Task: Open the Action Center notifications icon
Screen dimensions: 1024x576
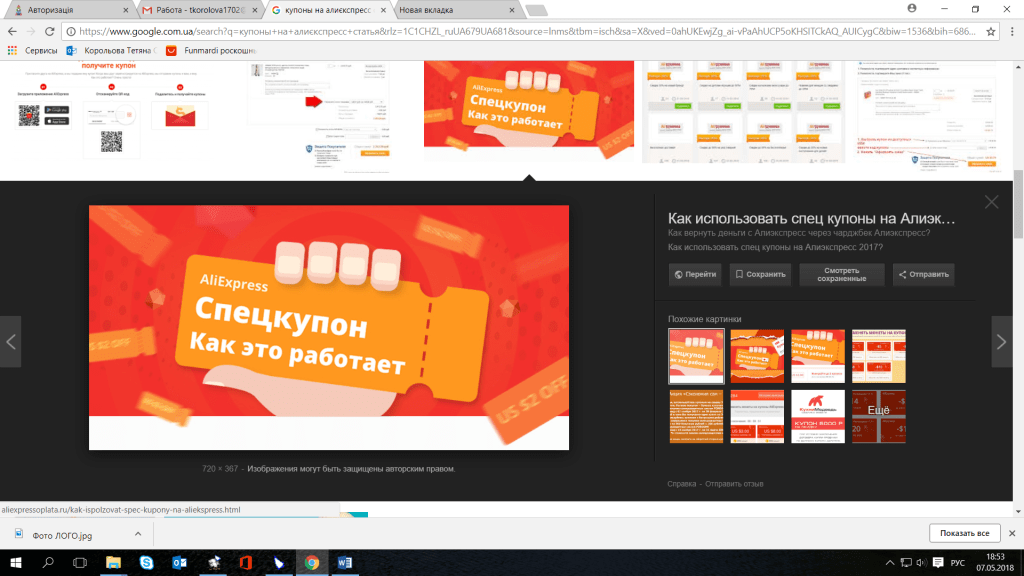Action: pyautogui.click(x=938, y=563)
